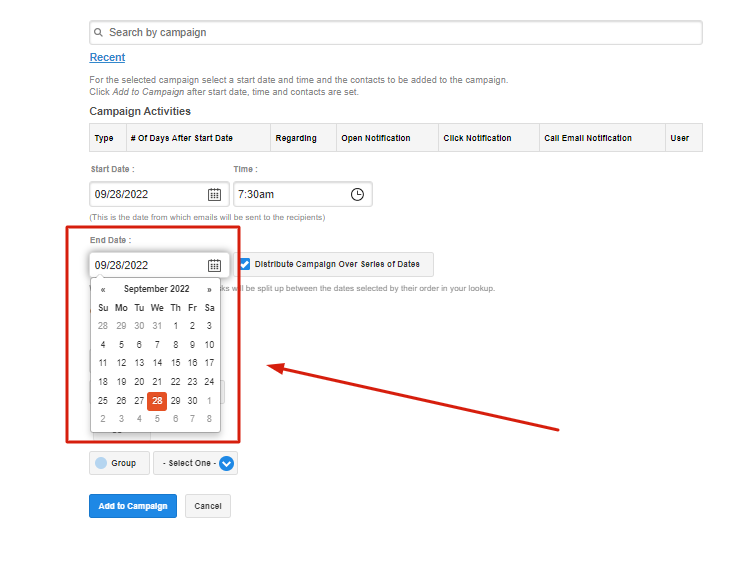This screenshot has width=742, height=572.
Task: Open the Select One dropdown
Action: 226,463
